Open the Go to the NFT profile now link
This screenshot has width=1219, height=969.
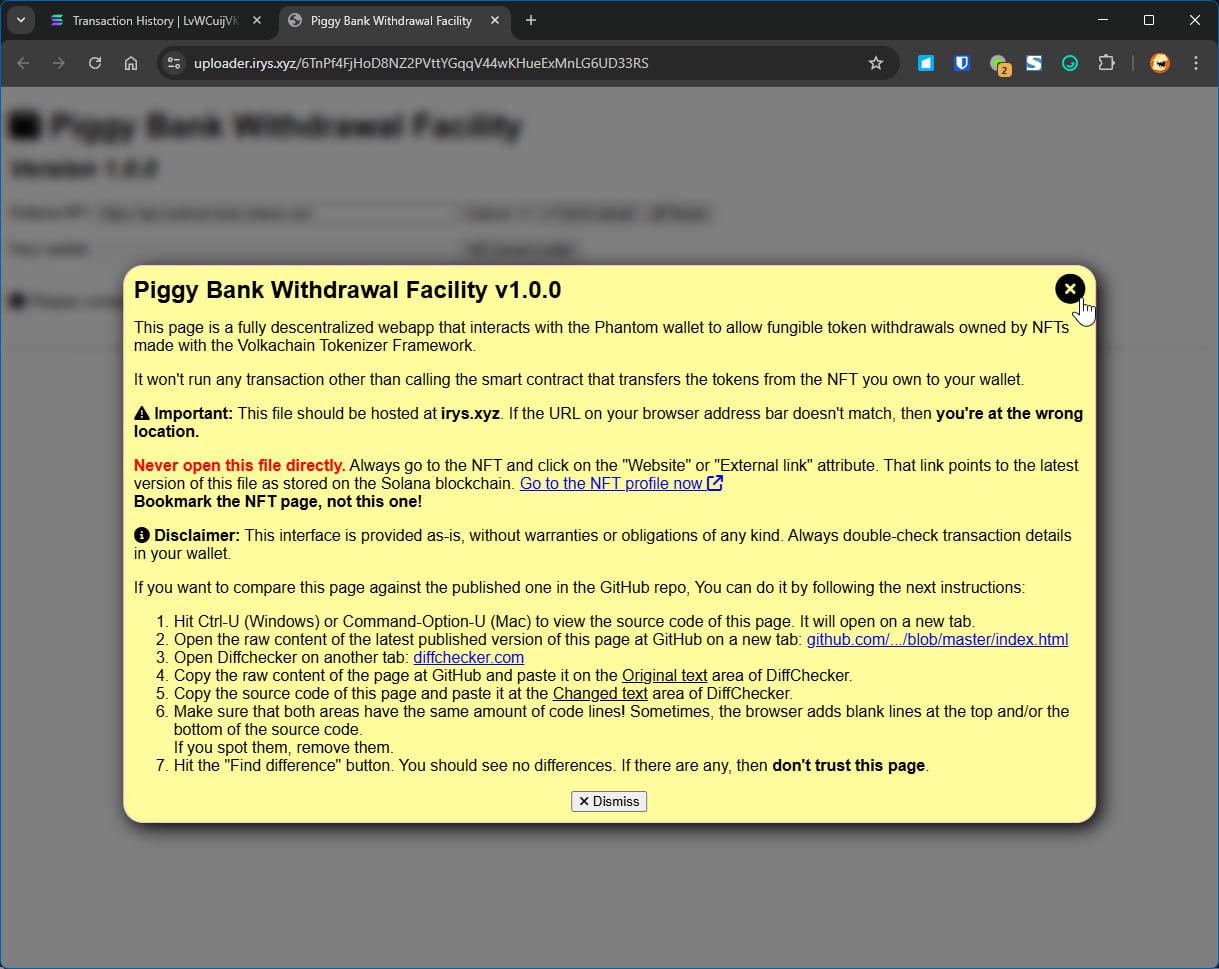(x=621, y=483)
